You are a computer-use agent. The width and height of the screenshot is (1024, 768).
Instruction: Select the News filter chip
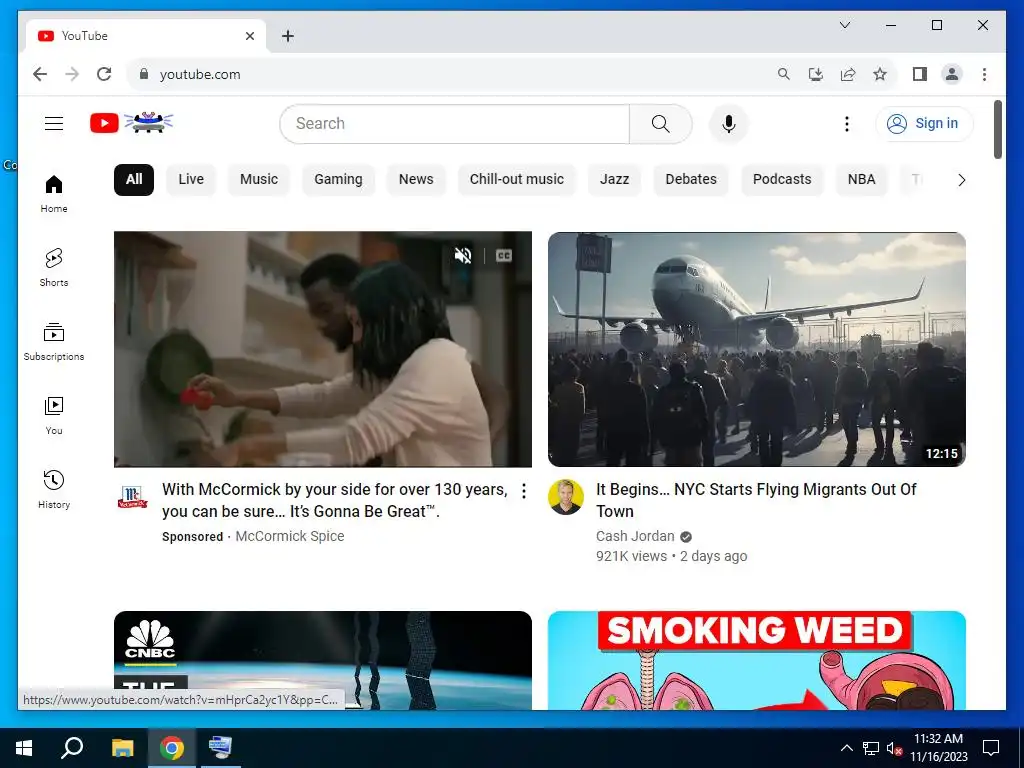(416, 180)
